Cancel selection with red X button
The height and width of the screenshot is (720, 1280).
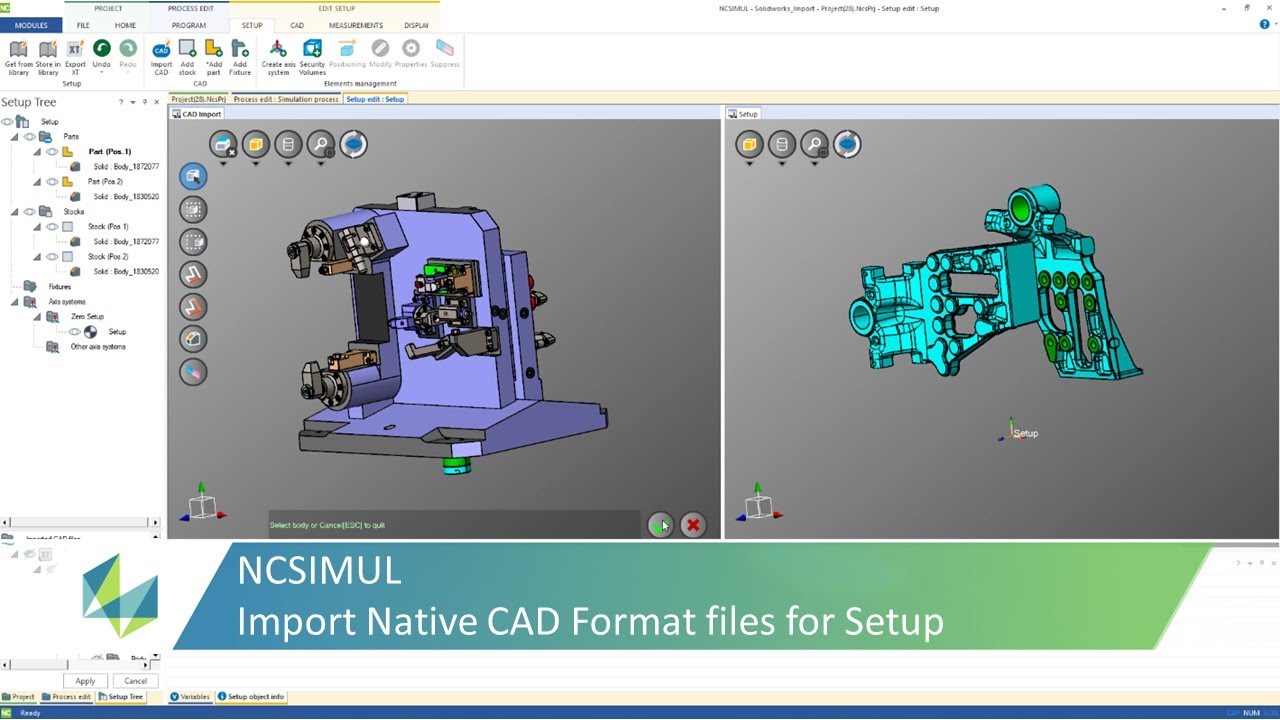693,525
